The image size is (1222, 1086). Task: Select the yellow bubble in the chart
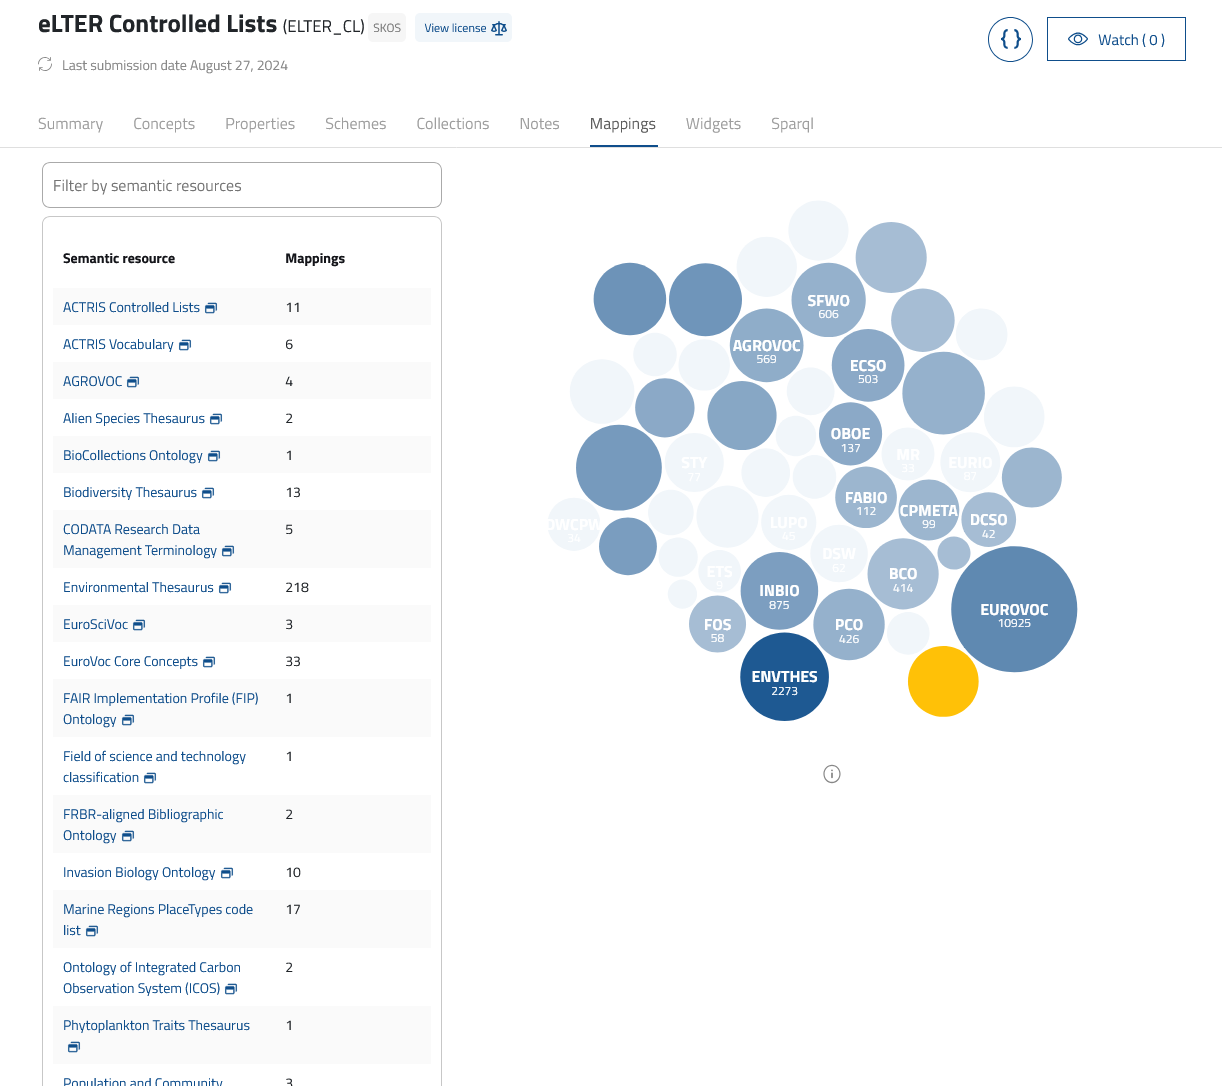click(x=943, y=681)
